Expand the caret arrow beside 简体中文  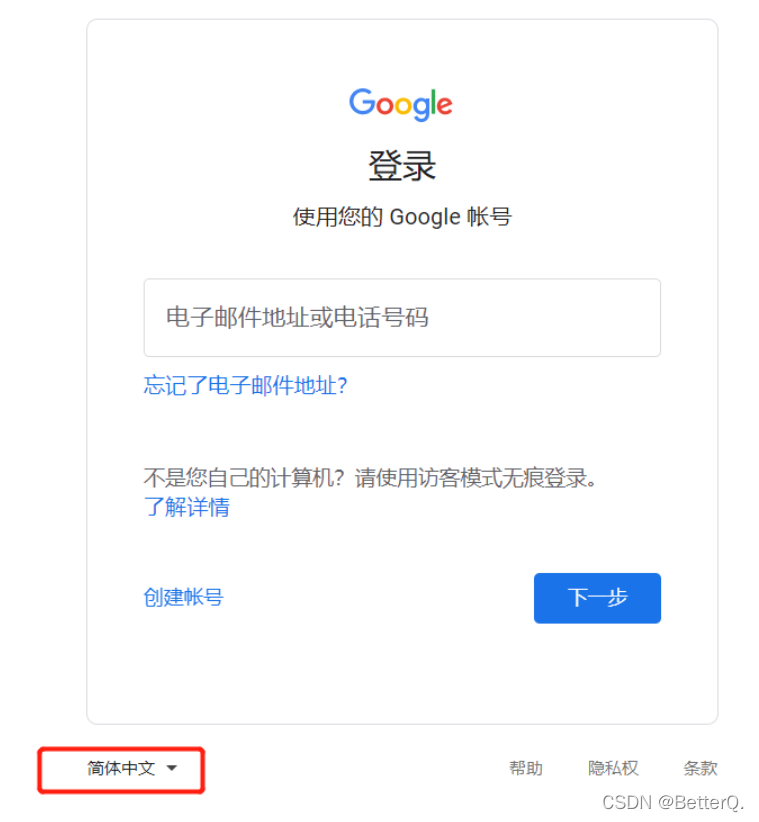pyautogui.click(x=171, y=769)
